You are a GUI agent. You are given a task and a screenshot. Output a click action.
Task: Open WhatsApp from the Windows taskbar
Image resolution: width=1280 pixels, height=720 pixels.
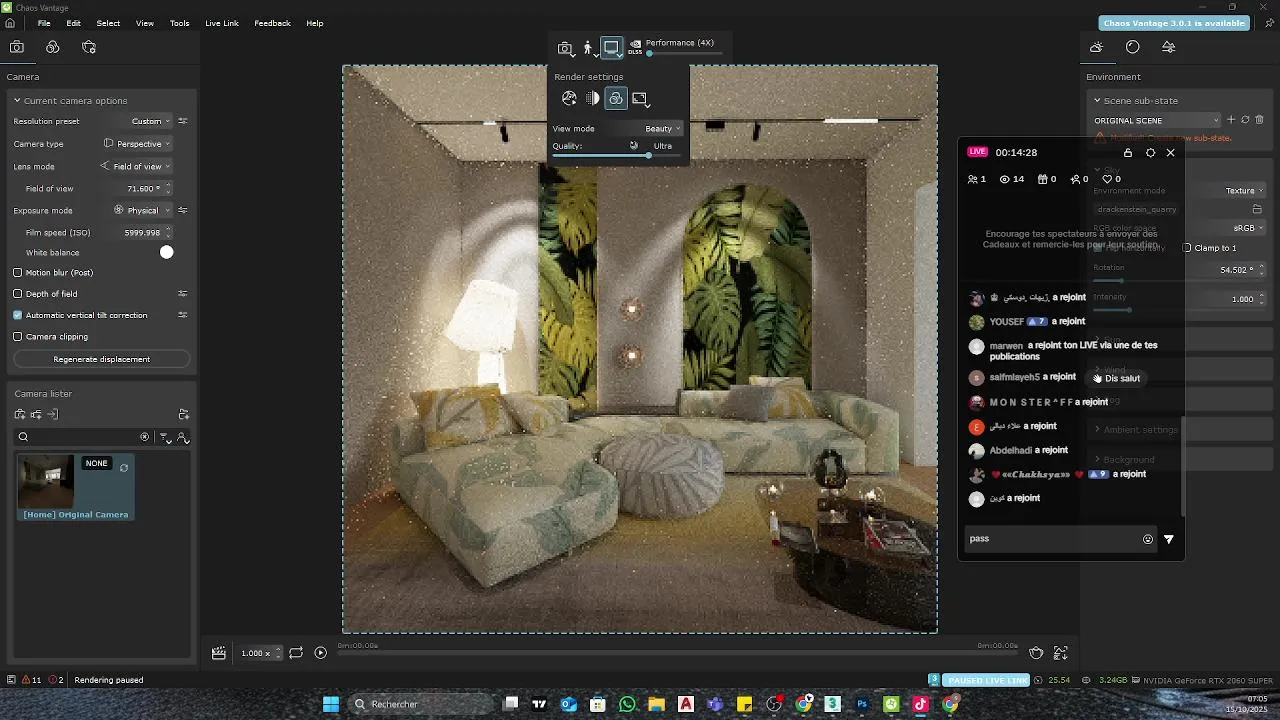(627, 704)
